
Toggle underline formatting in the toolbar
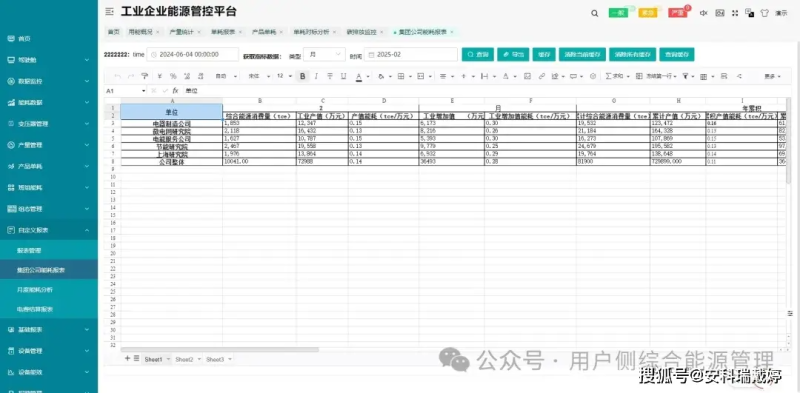[343, 76]
